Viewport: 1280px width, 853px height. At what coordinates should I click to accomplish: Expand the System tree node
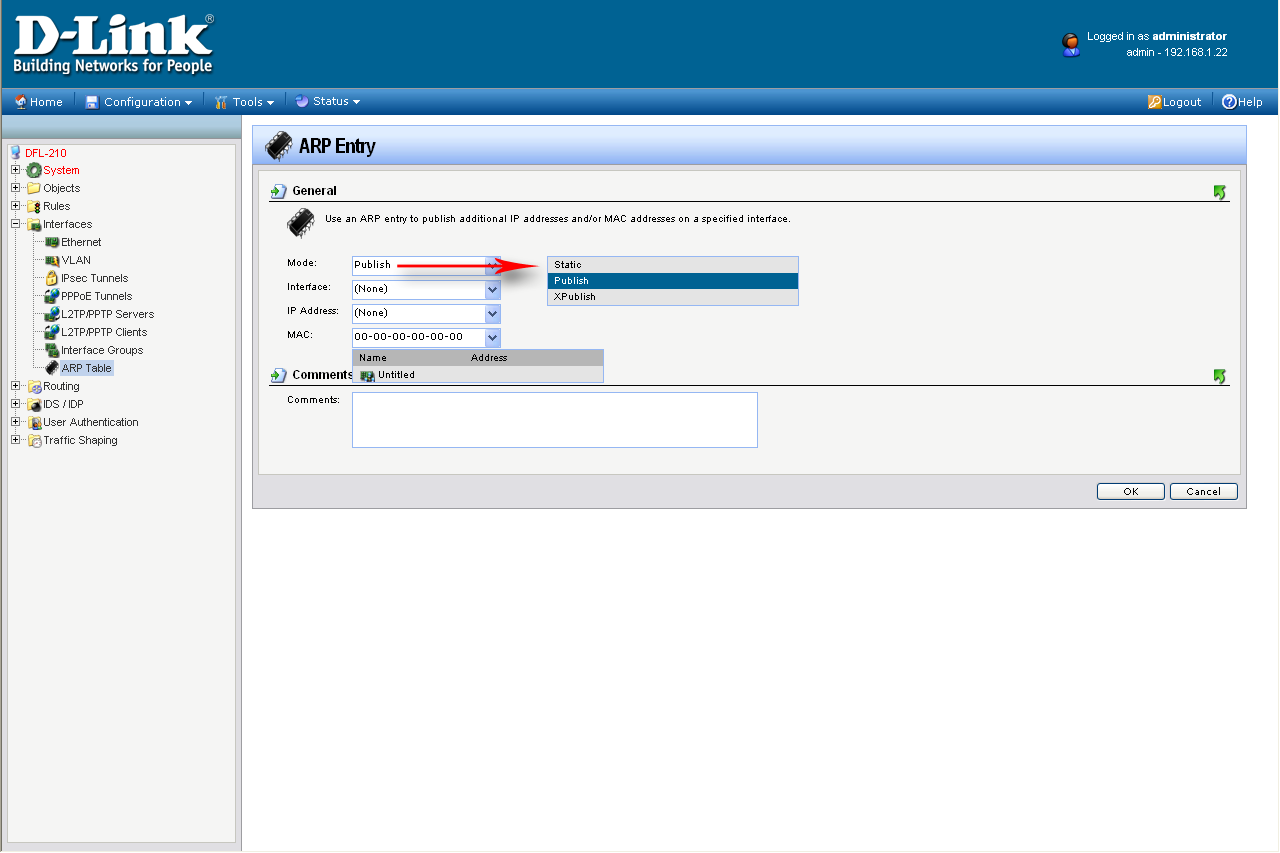[15, 170]
